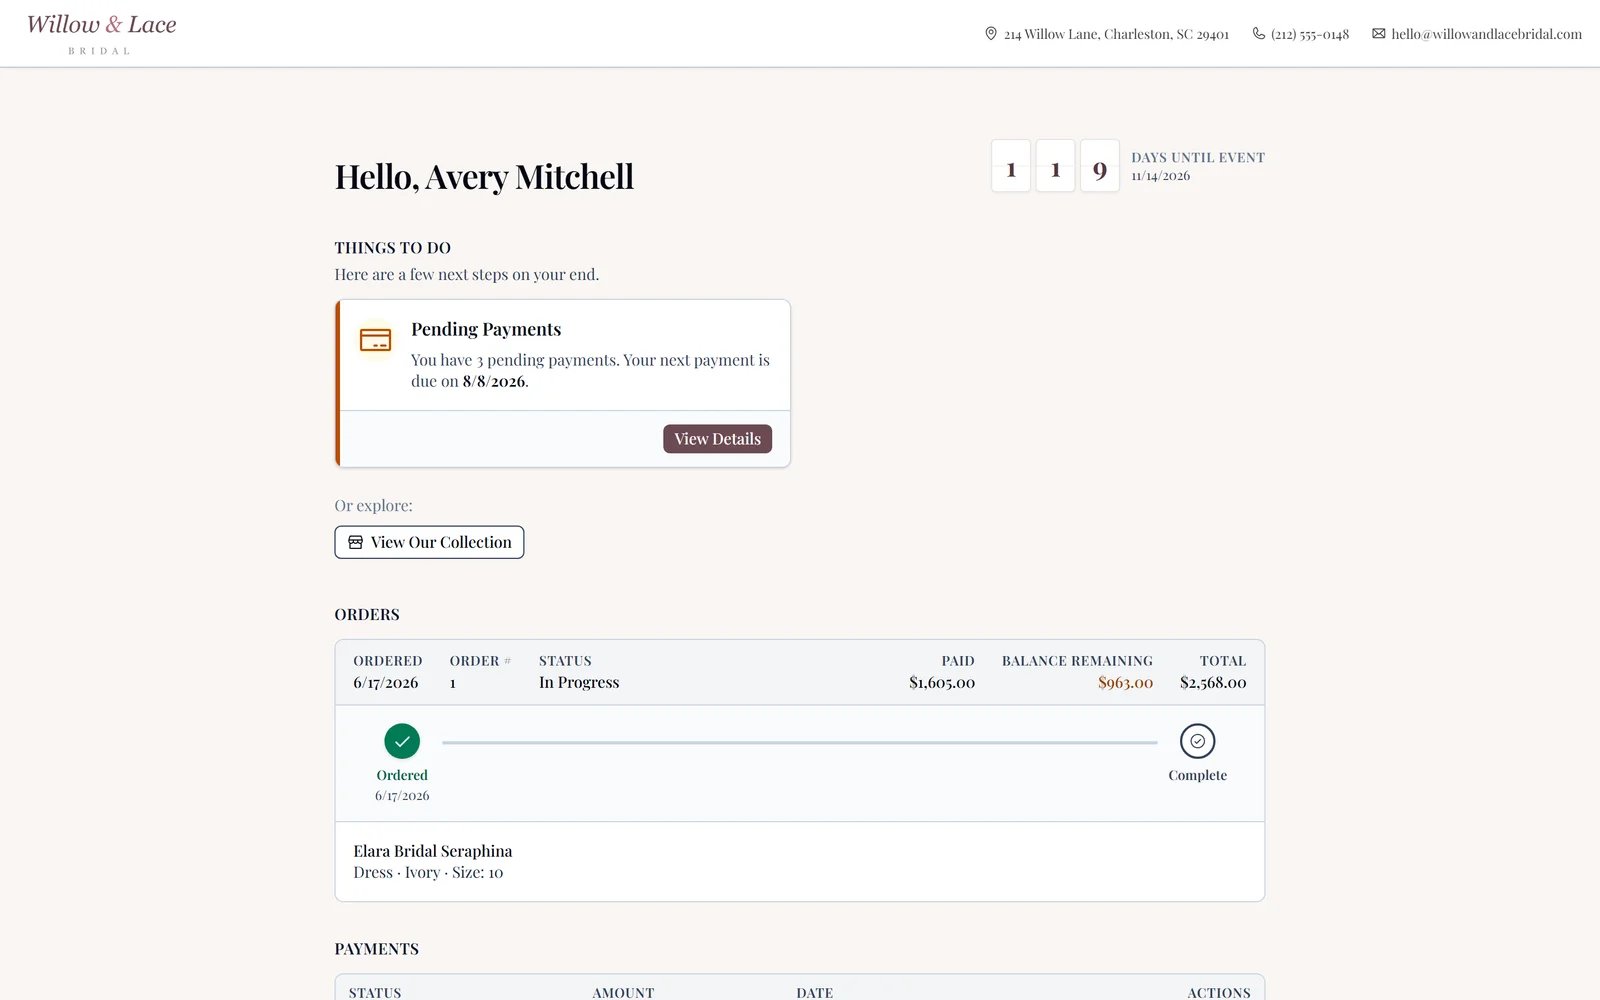Open View Our Collection
1600x1000 pixels.
tap(429, 542)
